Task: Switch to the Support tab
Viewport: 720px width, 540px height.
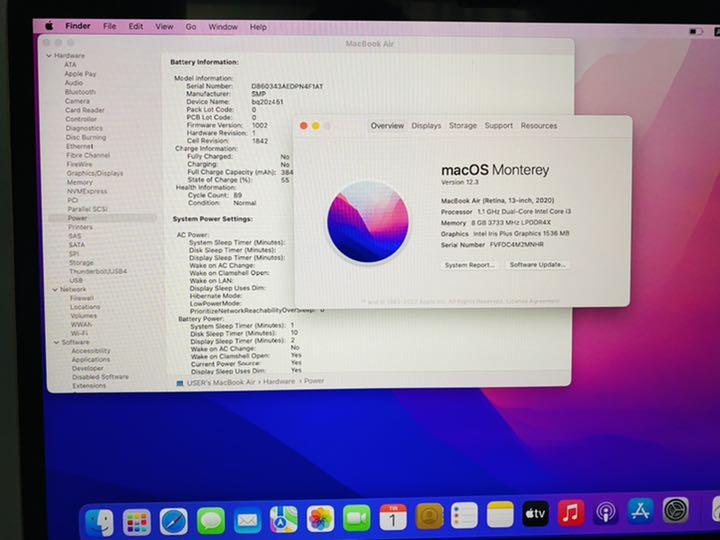Action: pyautogui.click(x=499, y=125)
